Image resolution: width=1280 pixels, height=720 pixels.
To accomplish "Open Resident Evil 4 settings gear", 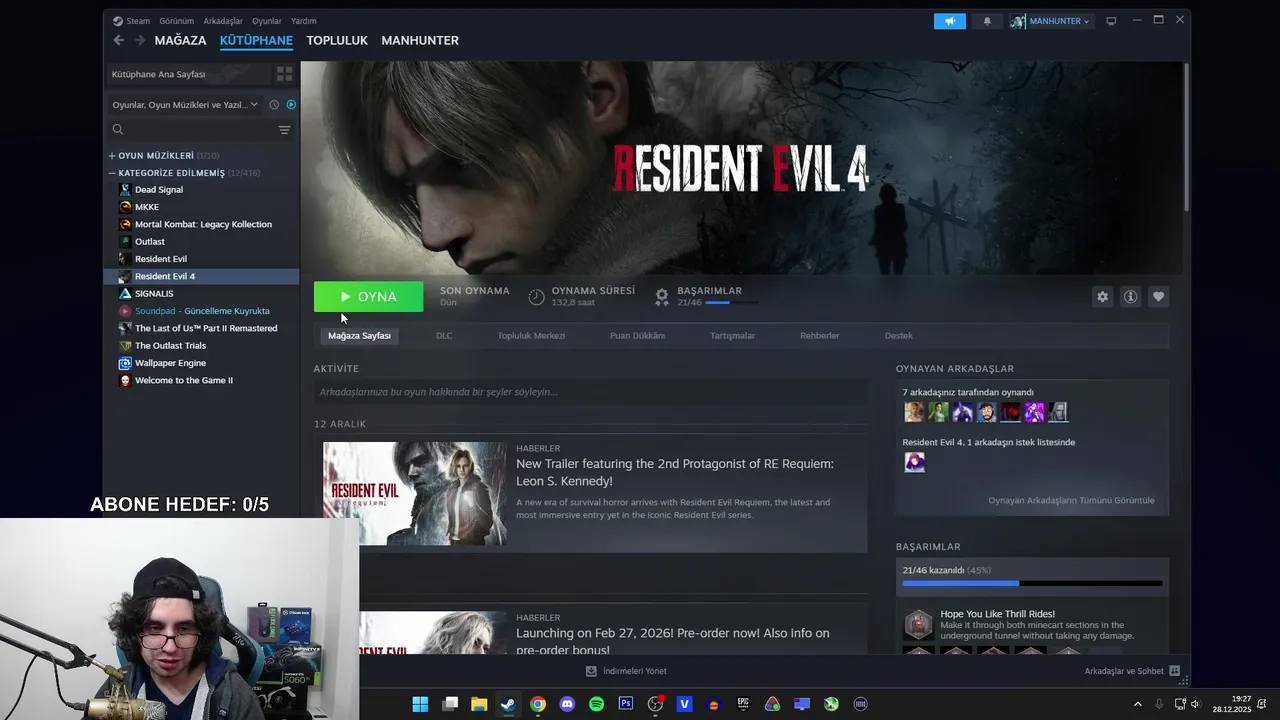I will tap(1102, 297).
